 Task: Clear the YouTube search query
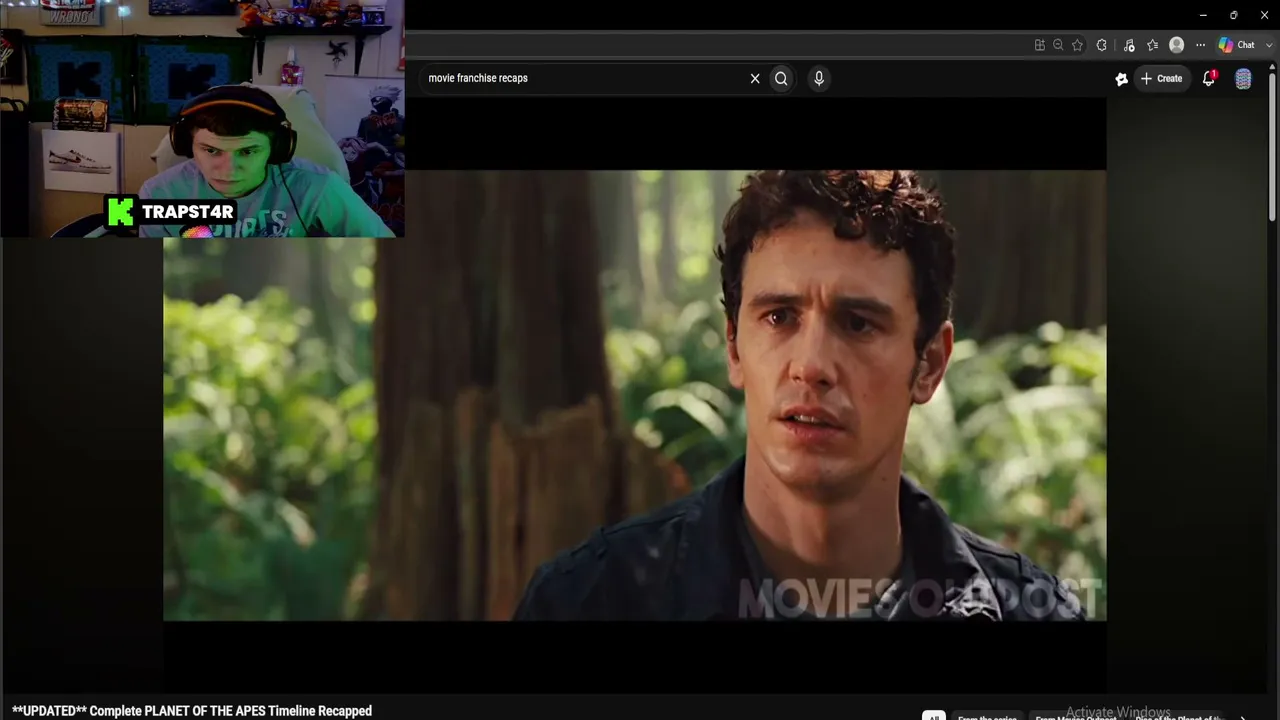tap(755, 78)
